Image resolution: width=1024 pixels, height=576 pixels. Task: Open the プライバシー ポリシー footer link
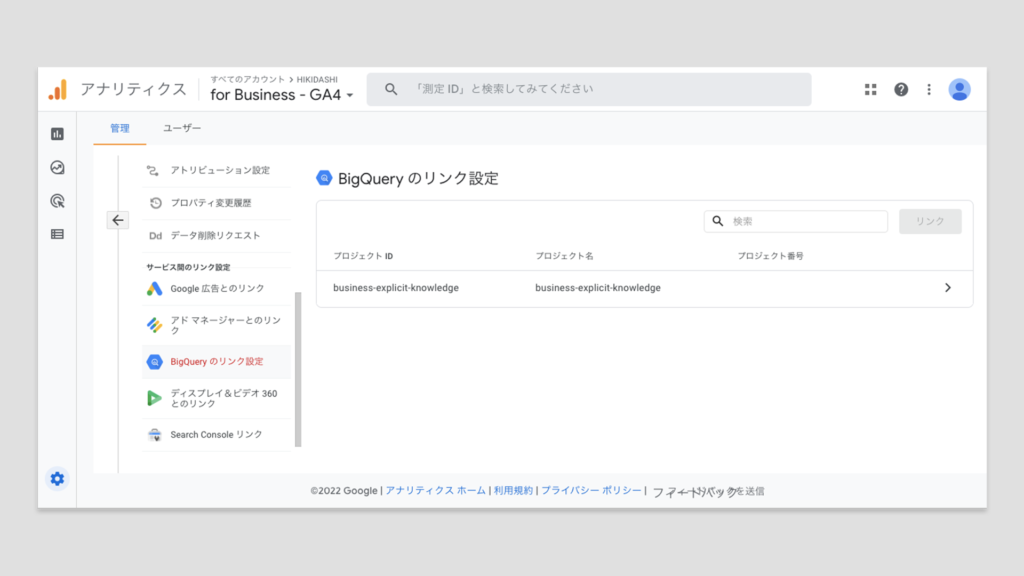point(591,491)
